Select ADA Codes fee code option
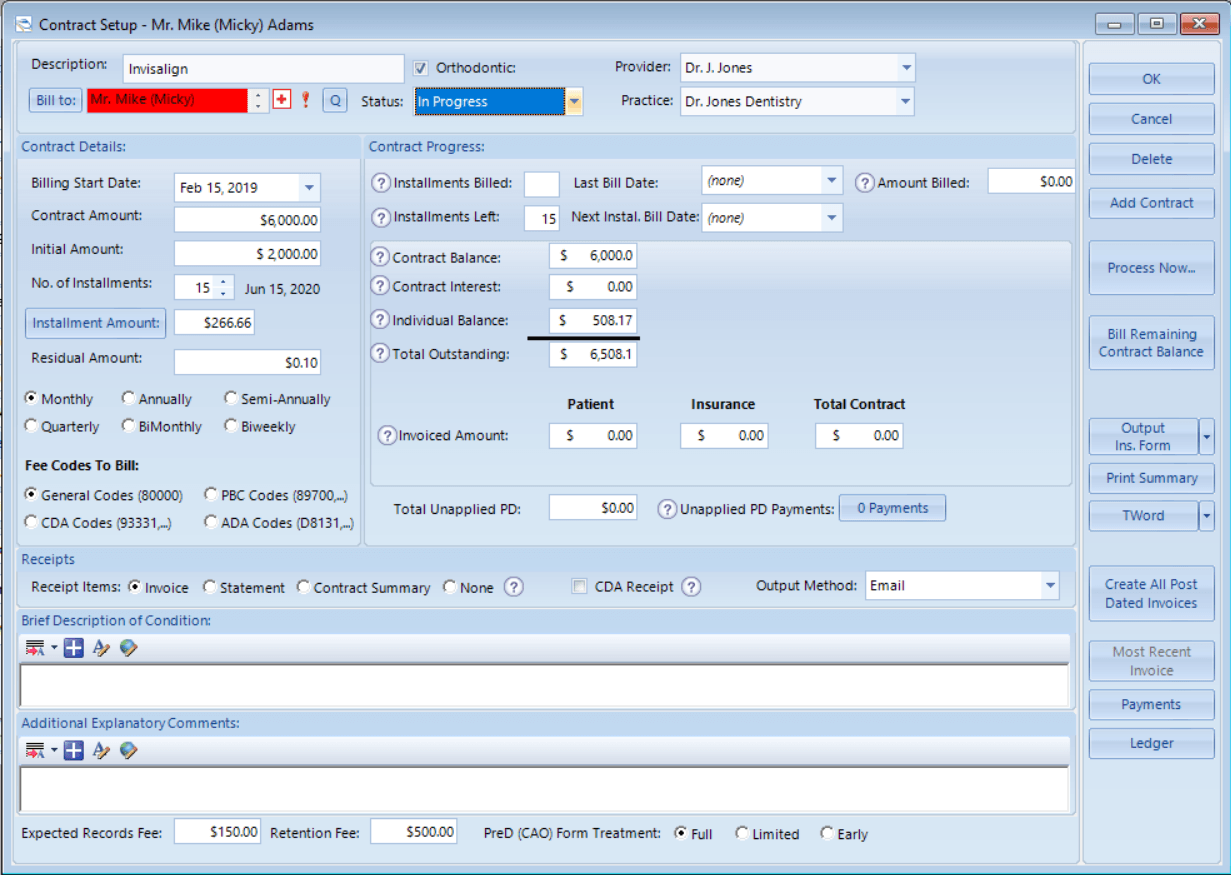 coord(211,521)
